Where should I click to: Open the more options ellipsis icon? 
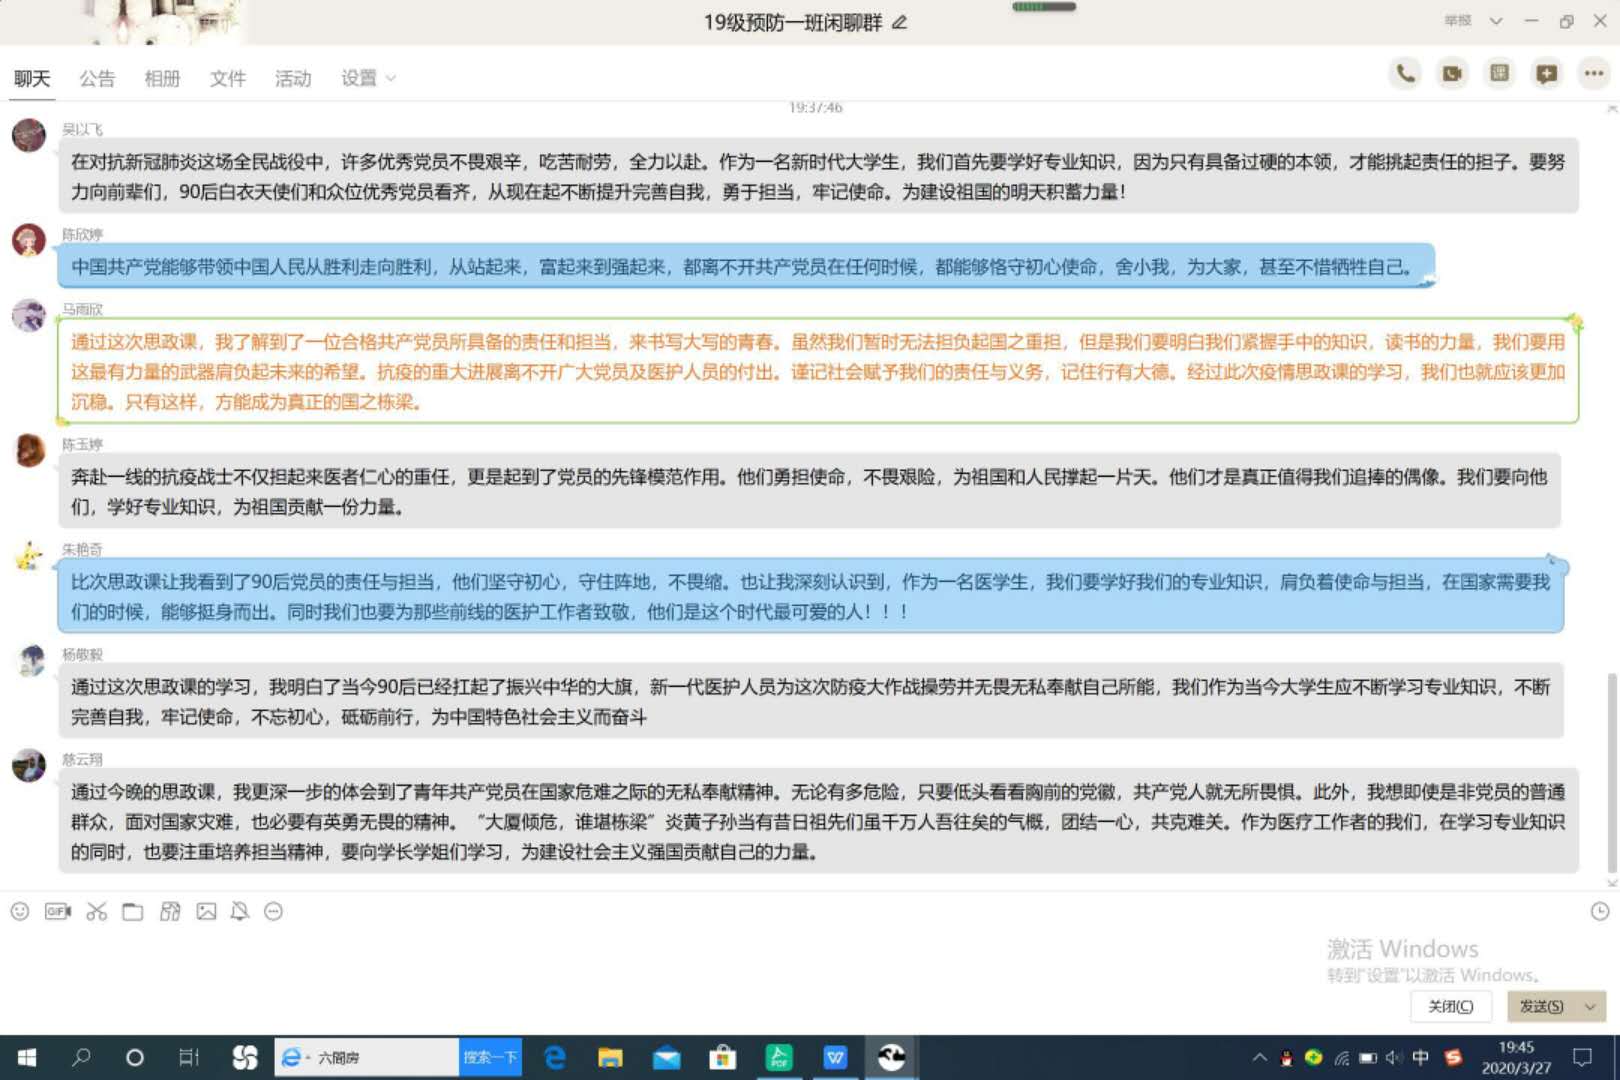pos(1593,74)
